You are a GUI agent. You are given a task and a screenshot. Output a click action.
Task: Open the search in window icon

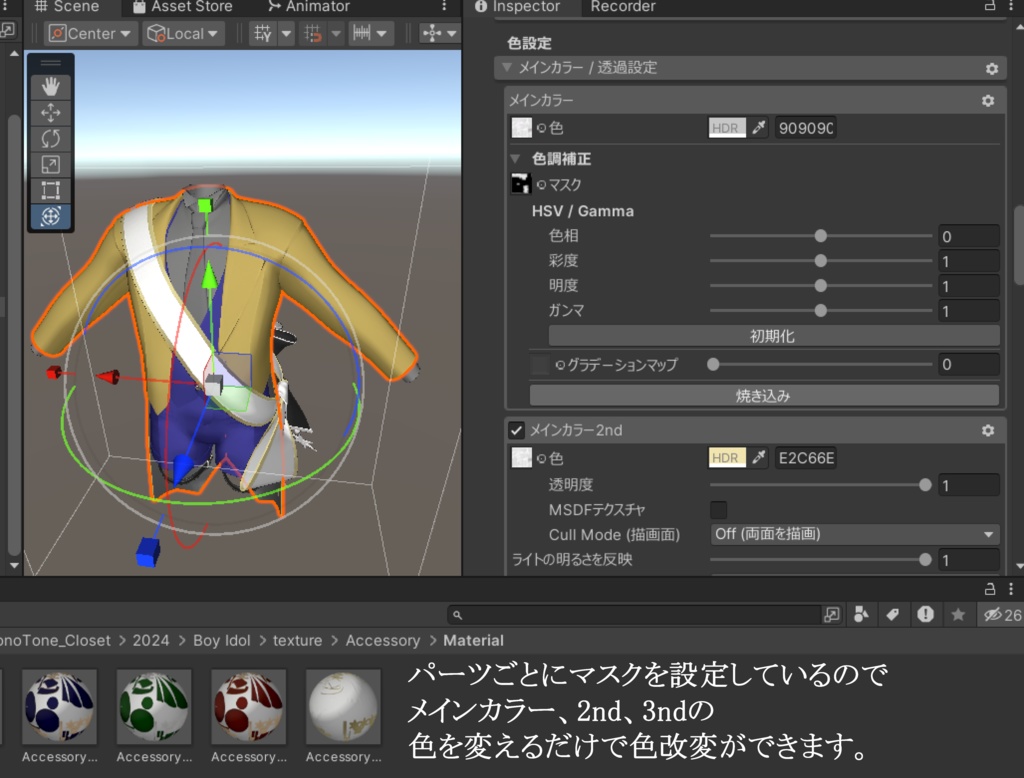click(832, 615)
